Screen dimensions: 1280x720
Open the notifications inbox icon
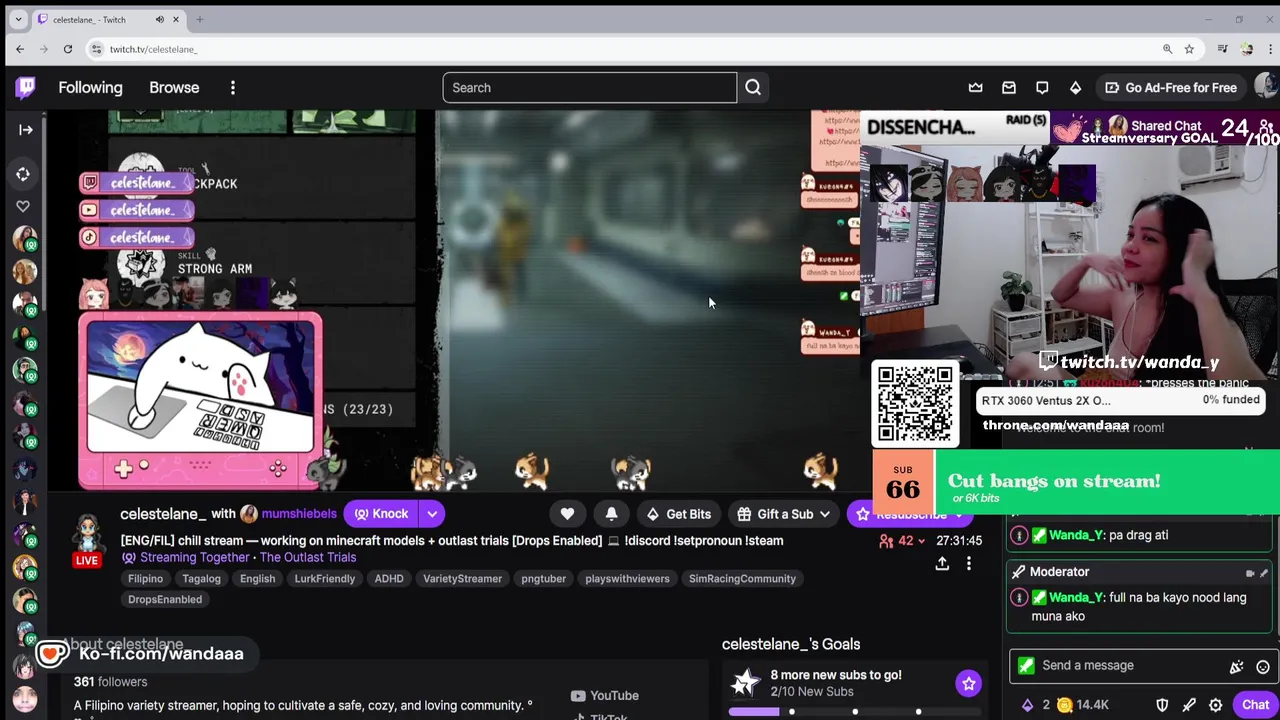(x=1009, y=88)
